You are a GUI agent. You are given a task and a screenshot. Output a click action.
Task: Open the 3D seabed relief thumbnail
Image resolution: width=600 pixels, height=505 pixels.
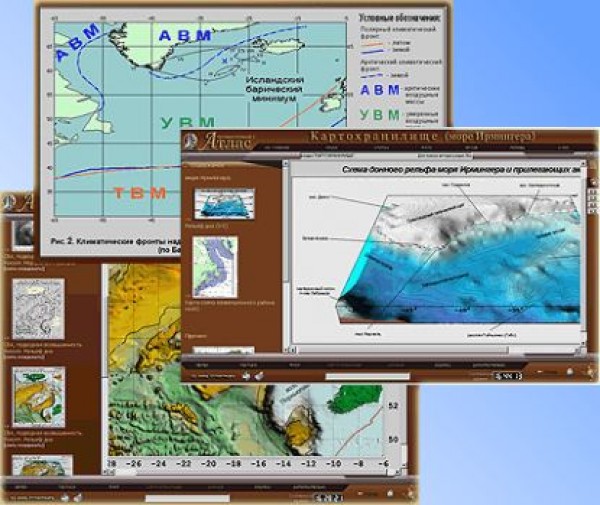tap(224, 204)
